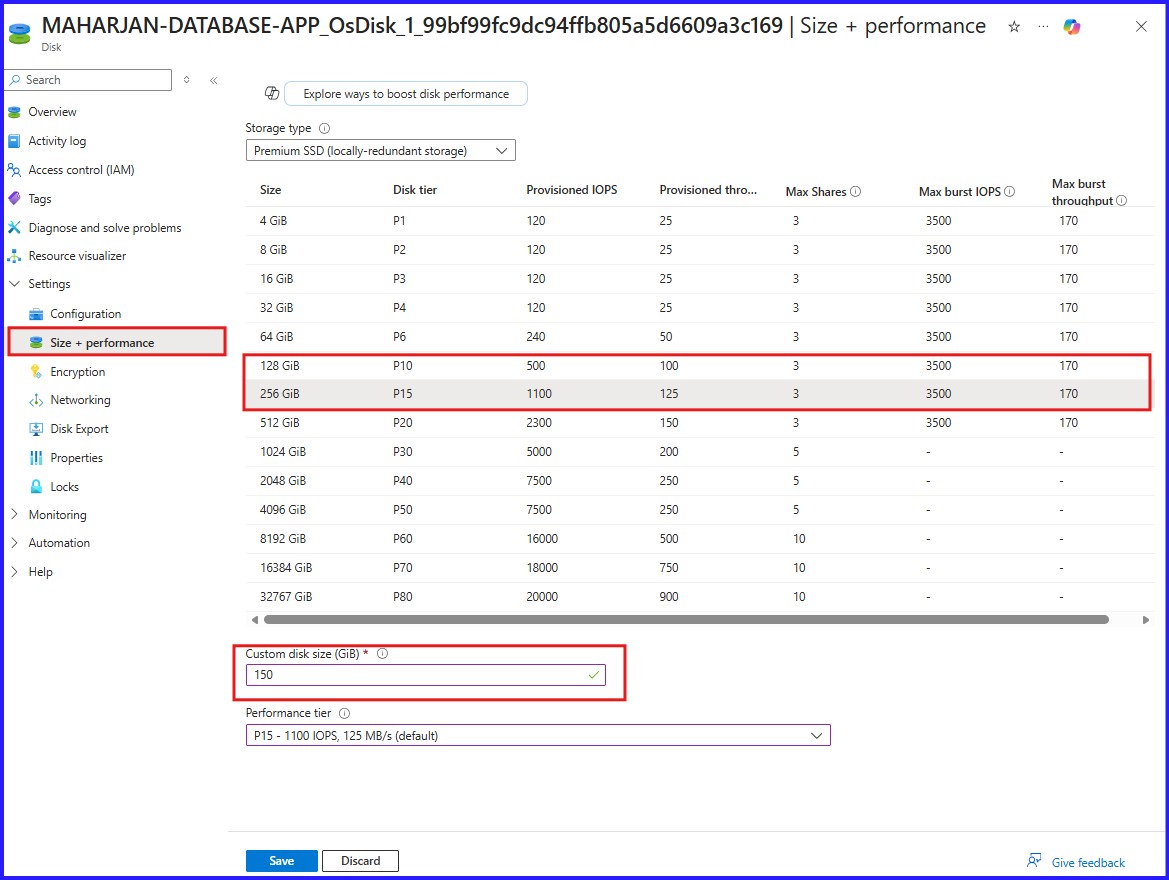The height and width of the screenshot is (880, 1169).
Task: Favorite this disk using the star icon
Action: 1014,27
